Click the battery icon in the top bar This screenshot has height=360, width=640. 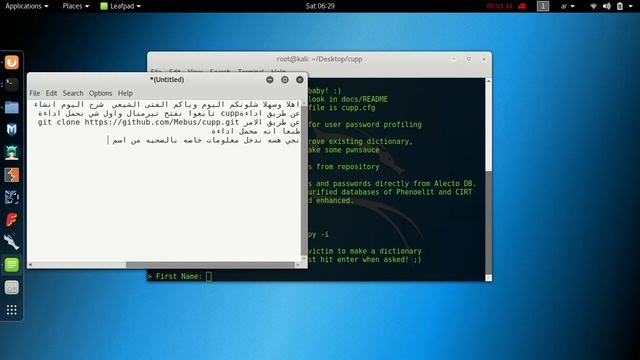[620, 6]
